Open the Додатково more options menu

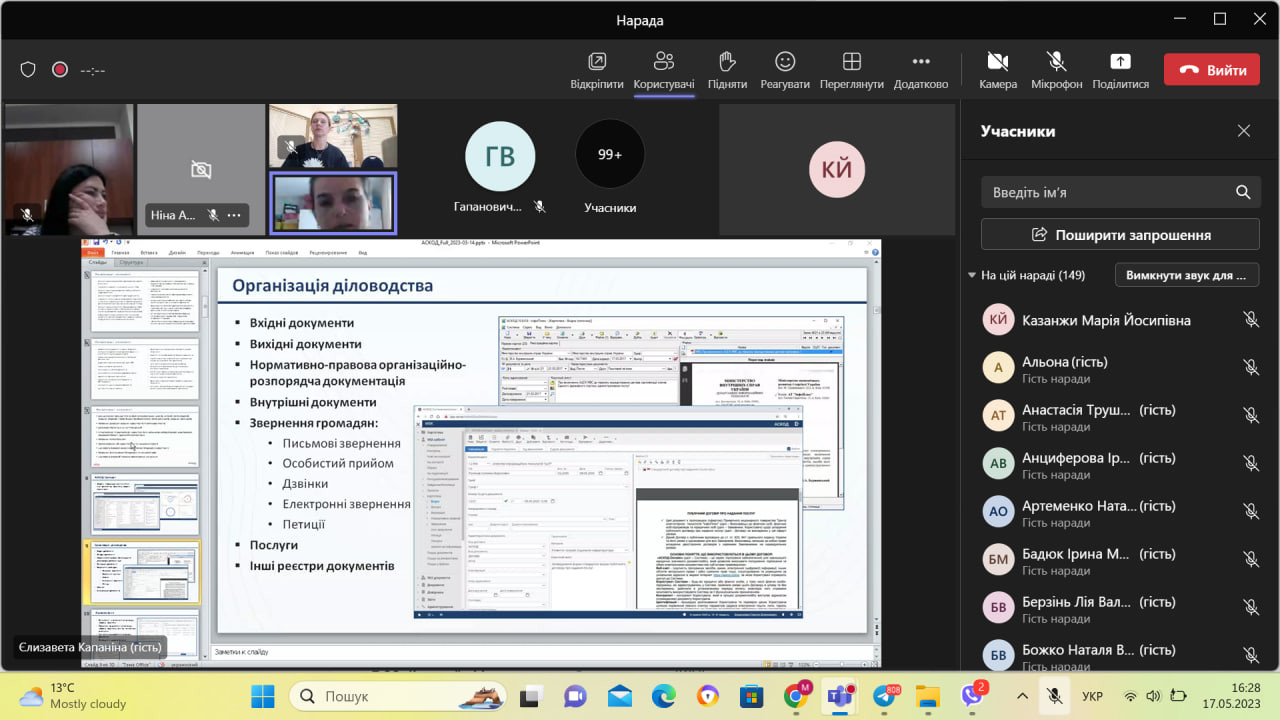920,62
